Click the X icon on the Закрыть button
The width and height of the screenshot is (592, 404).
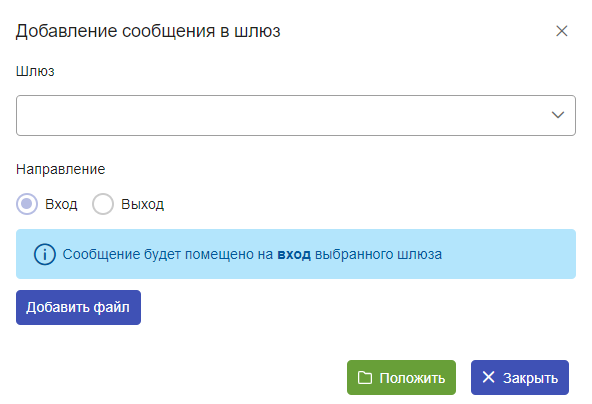(488, 377)
